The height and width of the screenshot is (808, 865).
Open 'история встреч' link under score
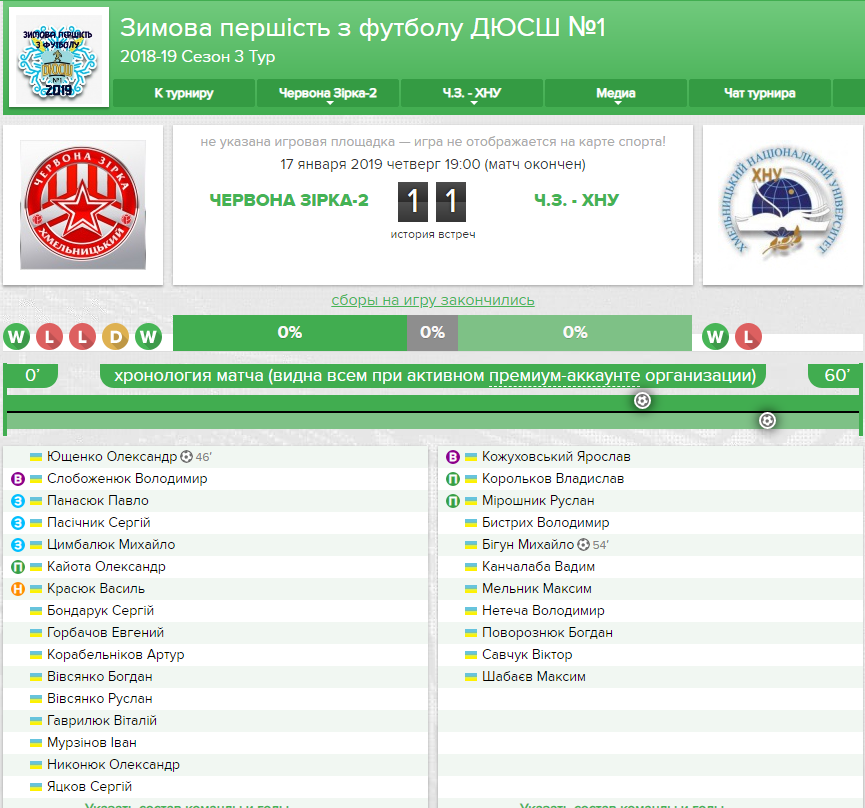tap(433, 234)
